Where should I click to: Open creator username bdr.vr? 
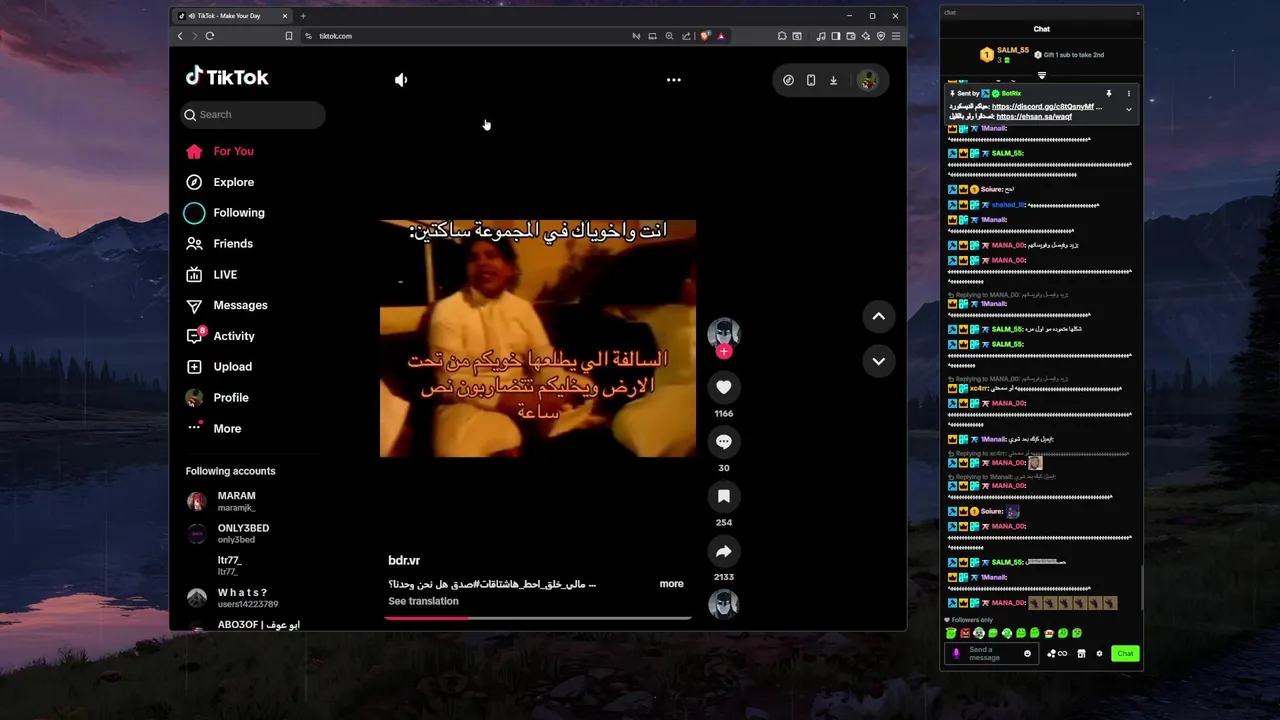404,561
